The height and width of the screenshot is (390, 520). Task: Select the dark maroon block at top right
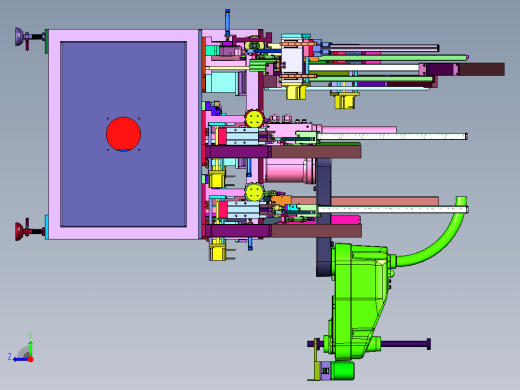[x=481, y=69]
